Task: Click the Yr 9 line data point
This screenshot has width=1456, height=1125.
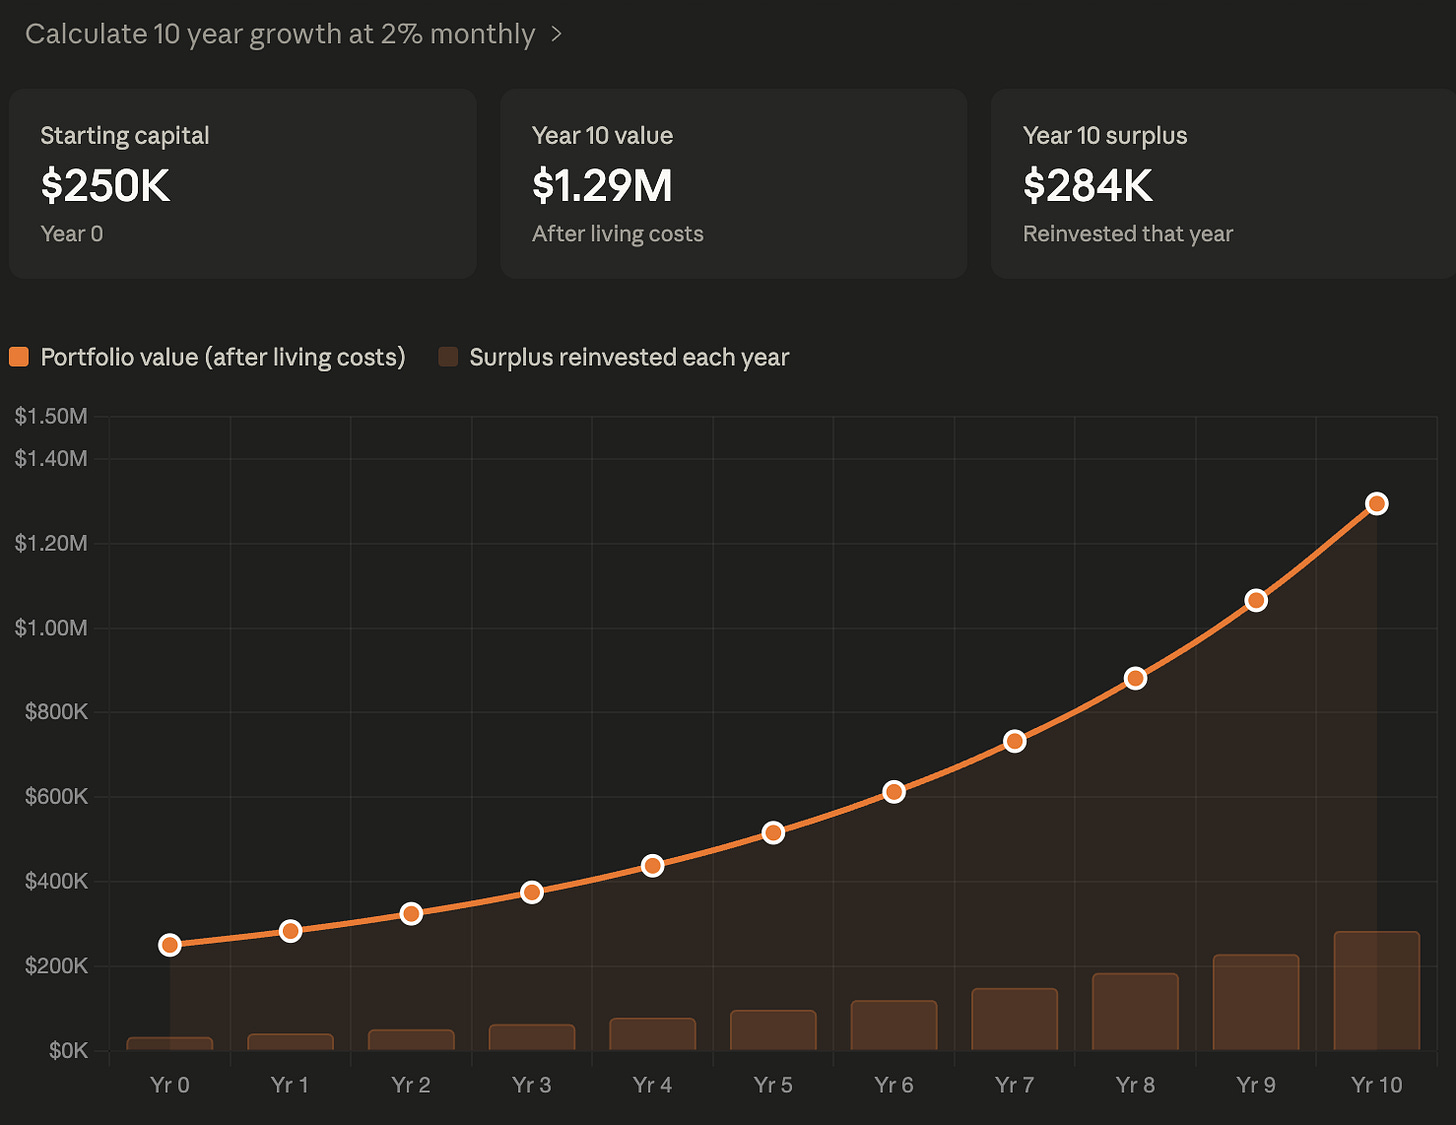Action: pyautogui.click(x=1256, y=600)
